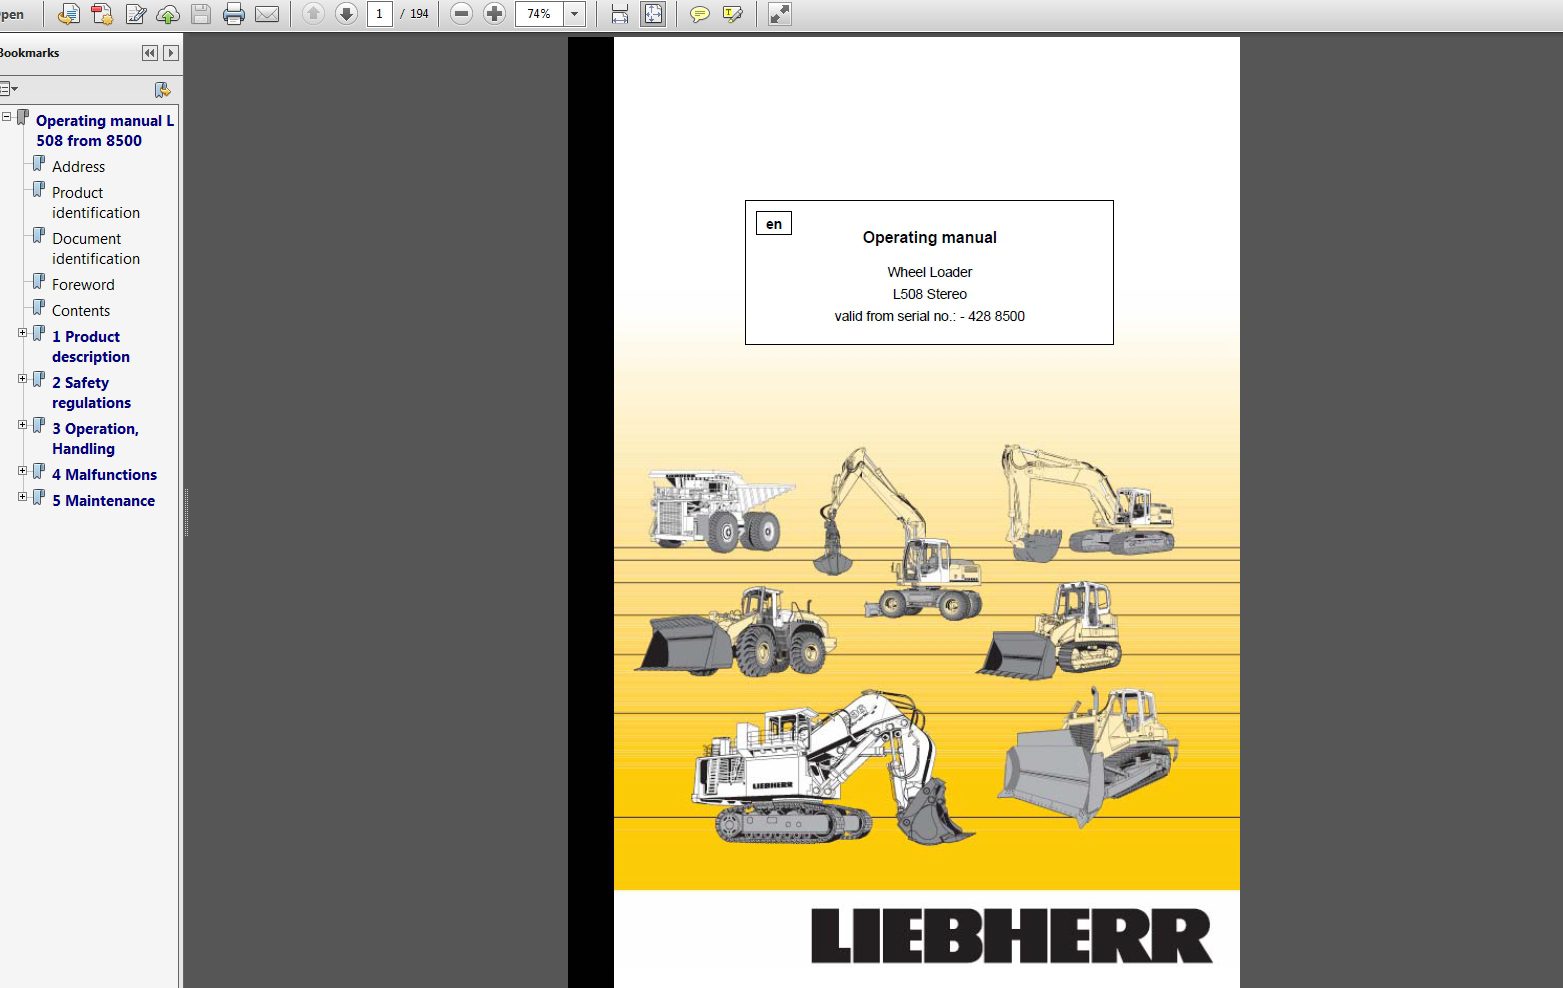Open the Contents bookmark
The height and width of the screenshot is (988, 1563).
[81, 311]
